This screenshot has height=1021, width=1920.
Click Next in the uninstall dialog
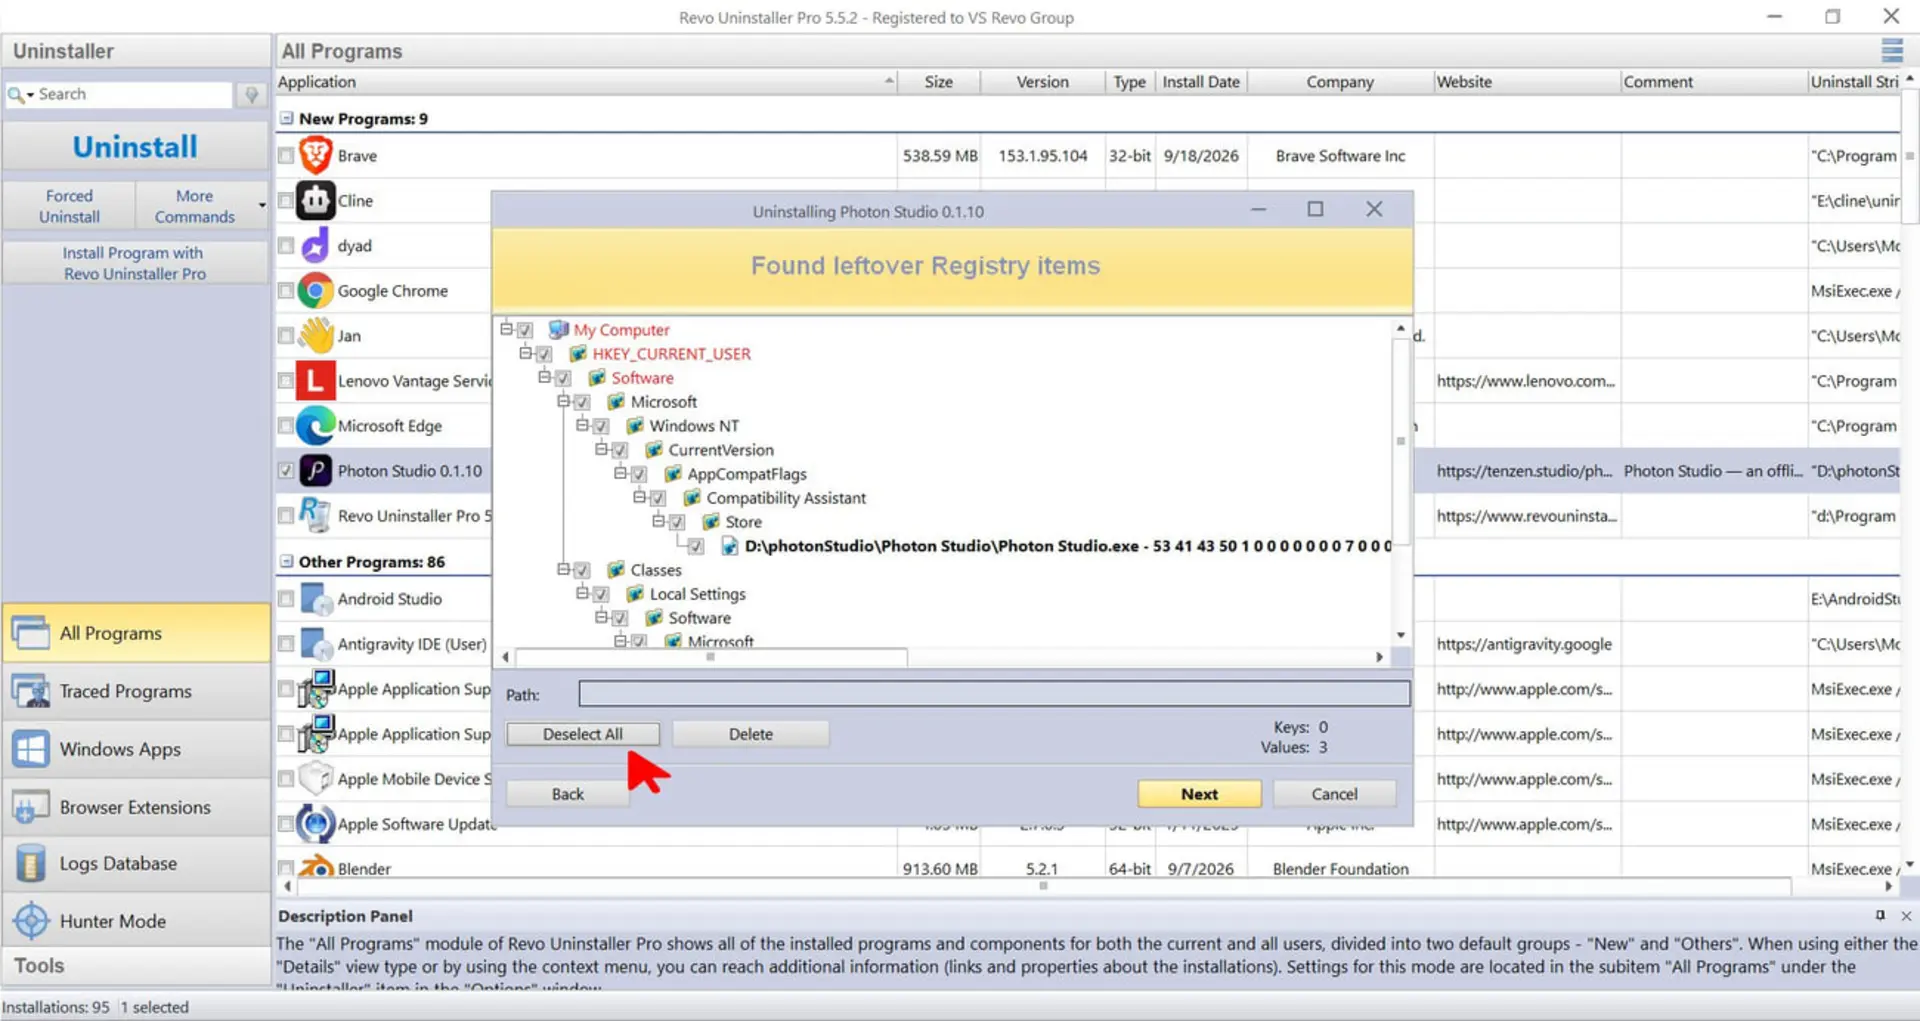pyautogui.click(x=1199, y=794)
